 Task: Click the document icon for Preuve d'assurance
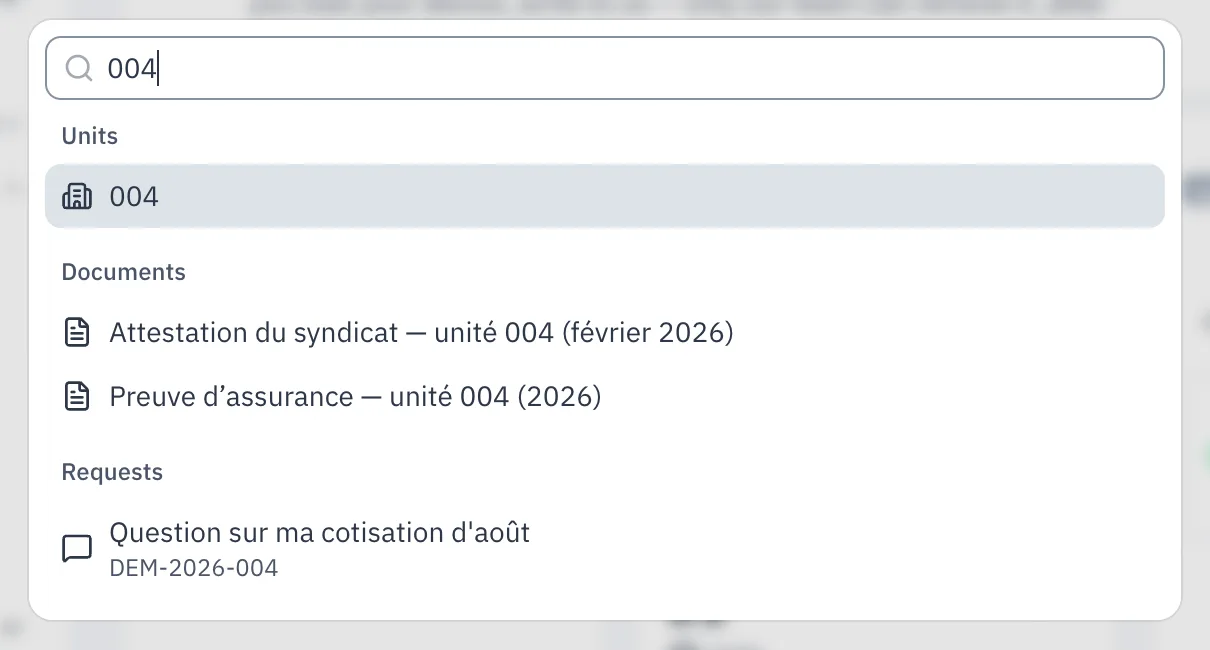[77, 397]
